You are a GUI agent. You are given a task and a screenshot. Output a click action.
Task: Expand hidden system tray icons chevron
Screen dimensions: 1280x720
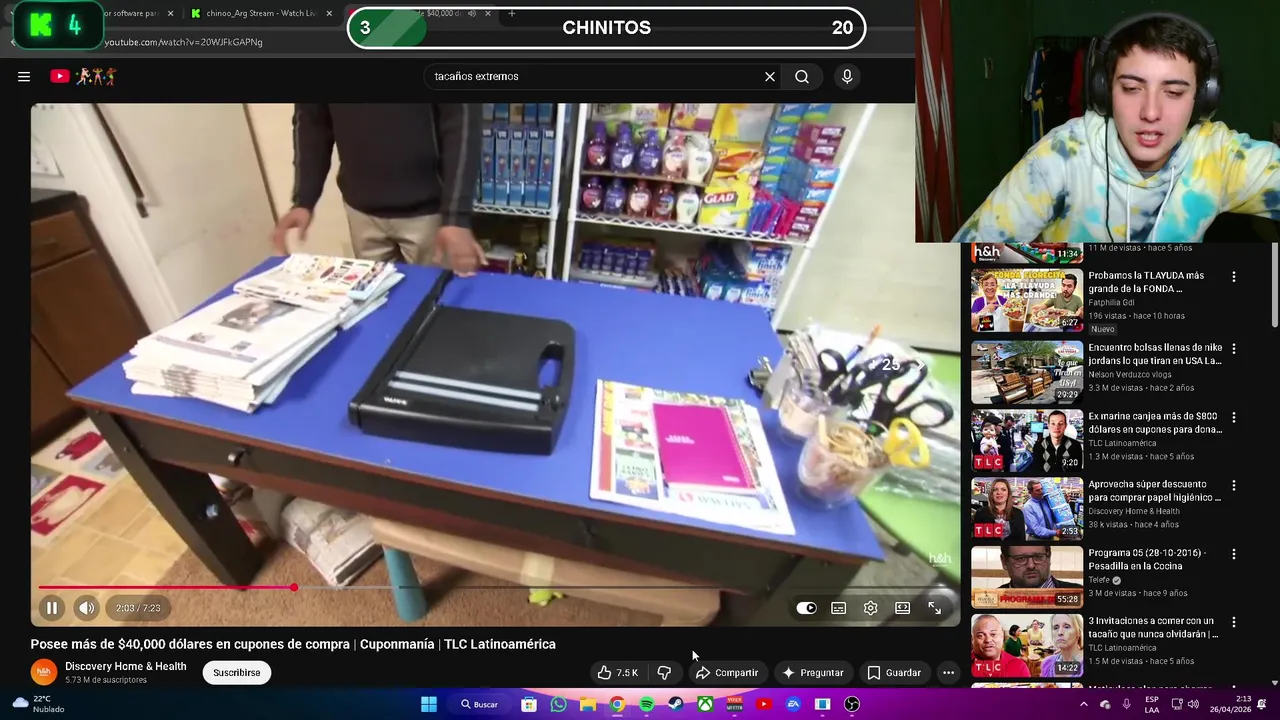pyautogui.click(x=1083, y=704)
